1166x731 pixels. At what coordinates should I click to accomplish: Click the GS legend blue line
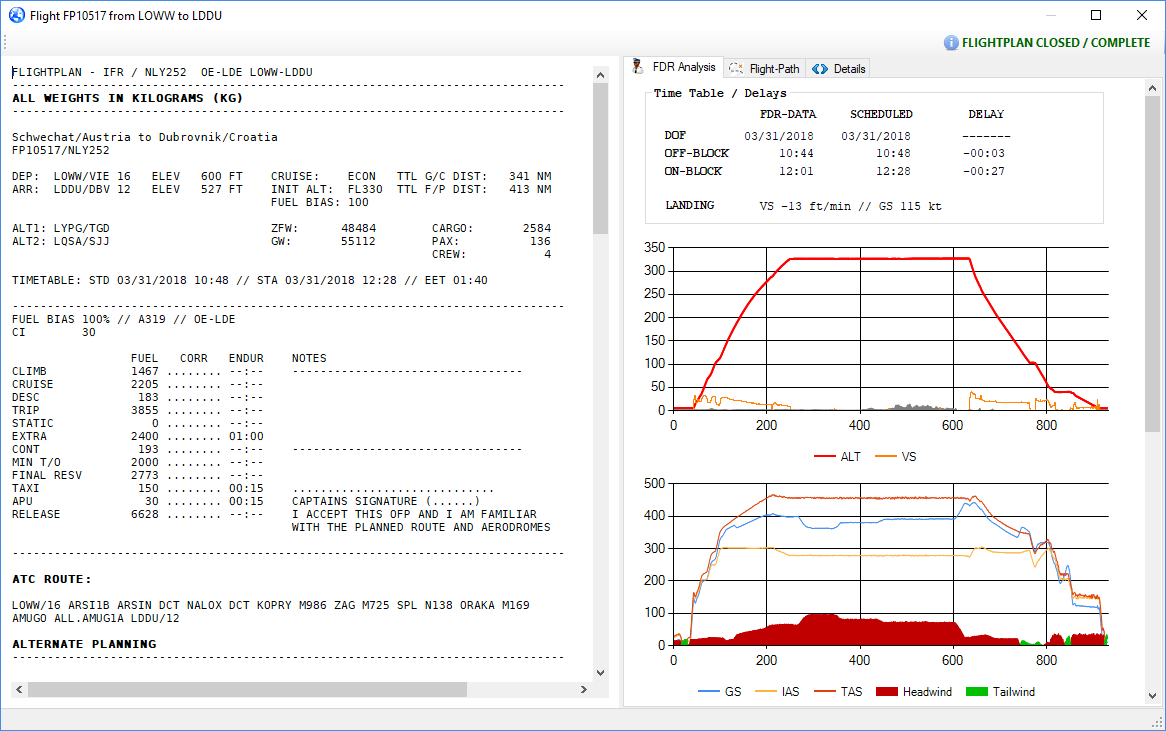(x=709, y=692)
